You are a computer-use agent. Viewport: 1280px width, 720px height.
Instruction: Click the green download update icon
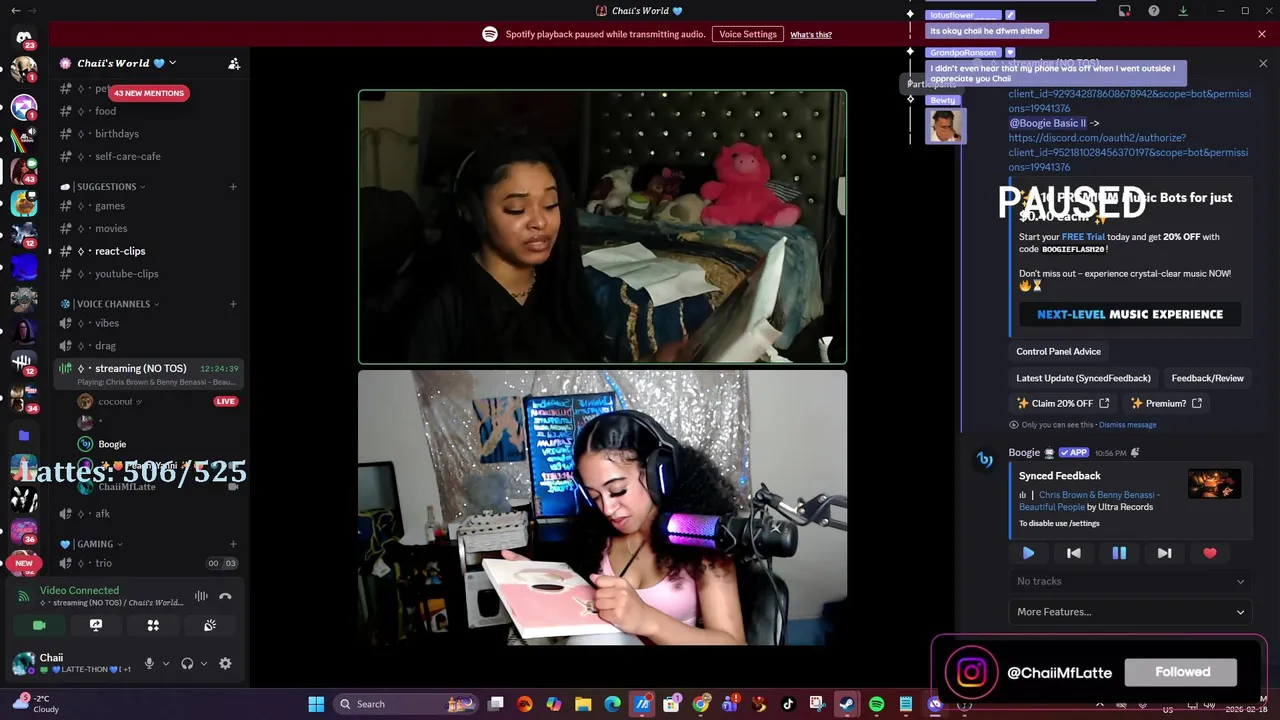tap(1183, 11)
